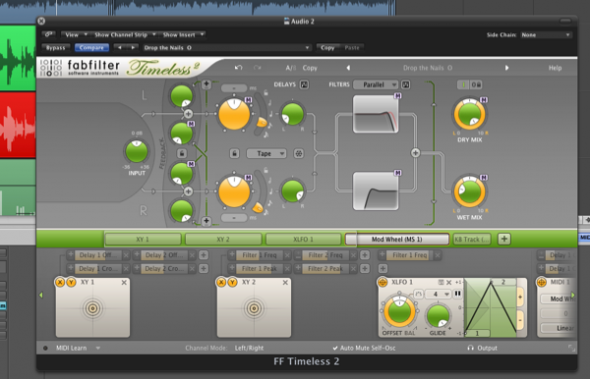This screenshot has height=379, width=590.
Task: Remove the XY 2 modulation source
Action: click(285, 282)
